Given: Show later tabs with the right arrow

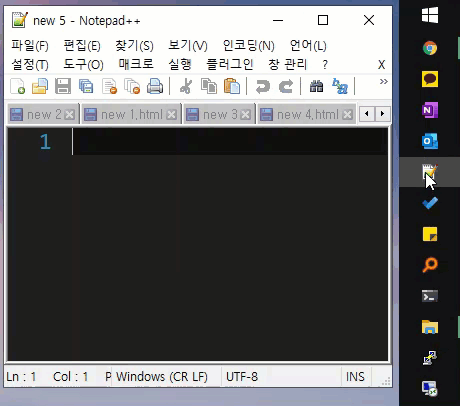Looking at the screenshot, I should point(382,114).
